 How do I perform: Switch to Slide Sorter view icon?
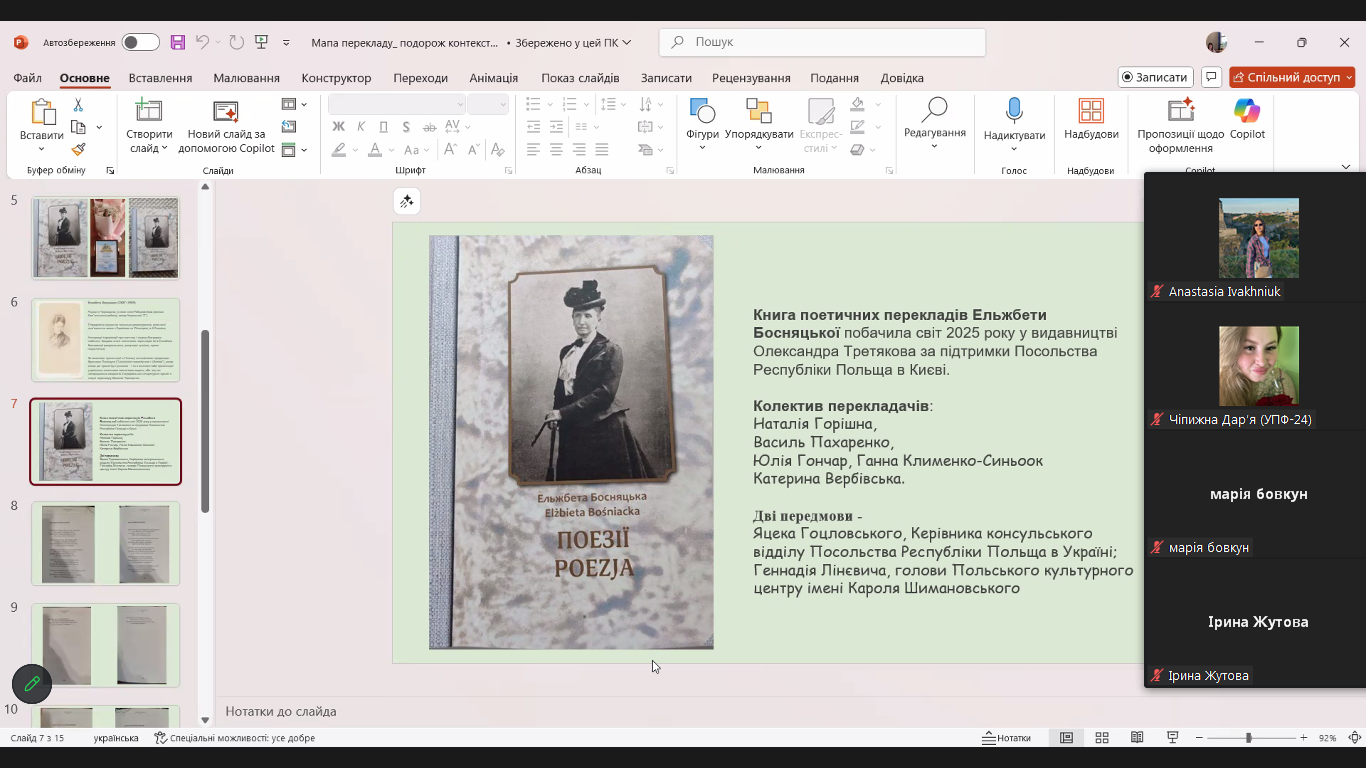tap(1102, 738)
